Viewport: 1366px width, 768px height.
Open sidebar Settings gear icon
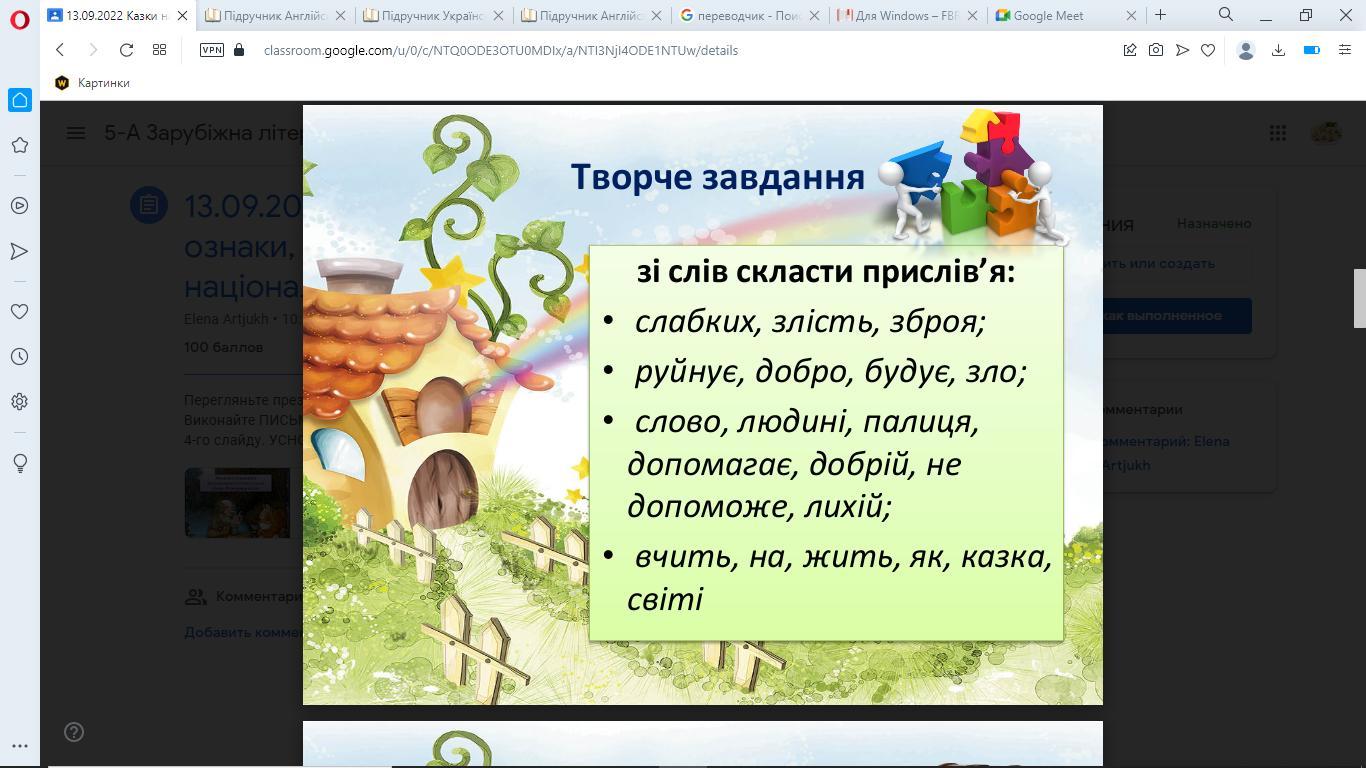tap(19, 402)
